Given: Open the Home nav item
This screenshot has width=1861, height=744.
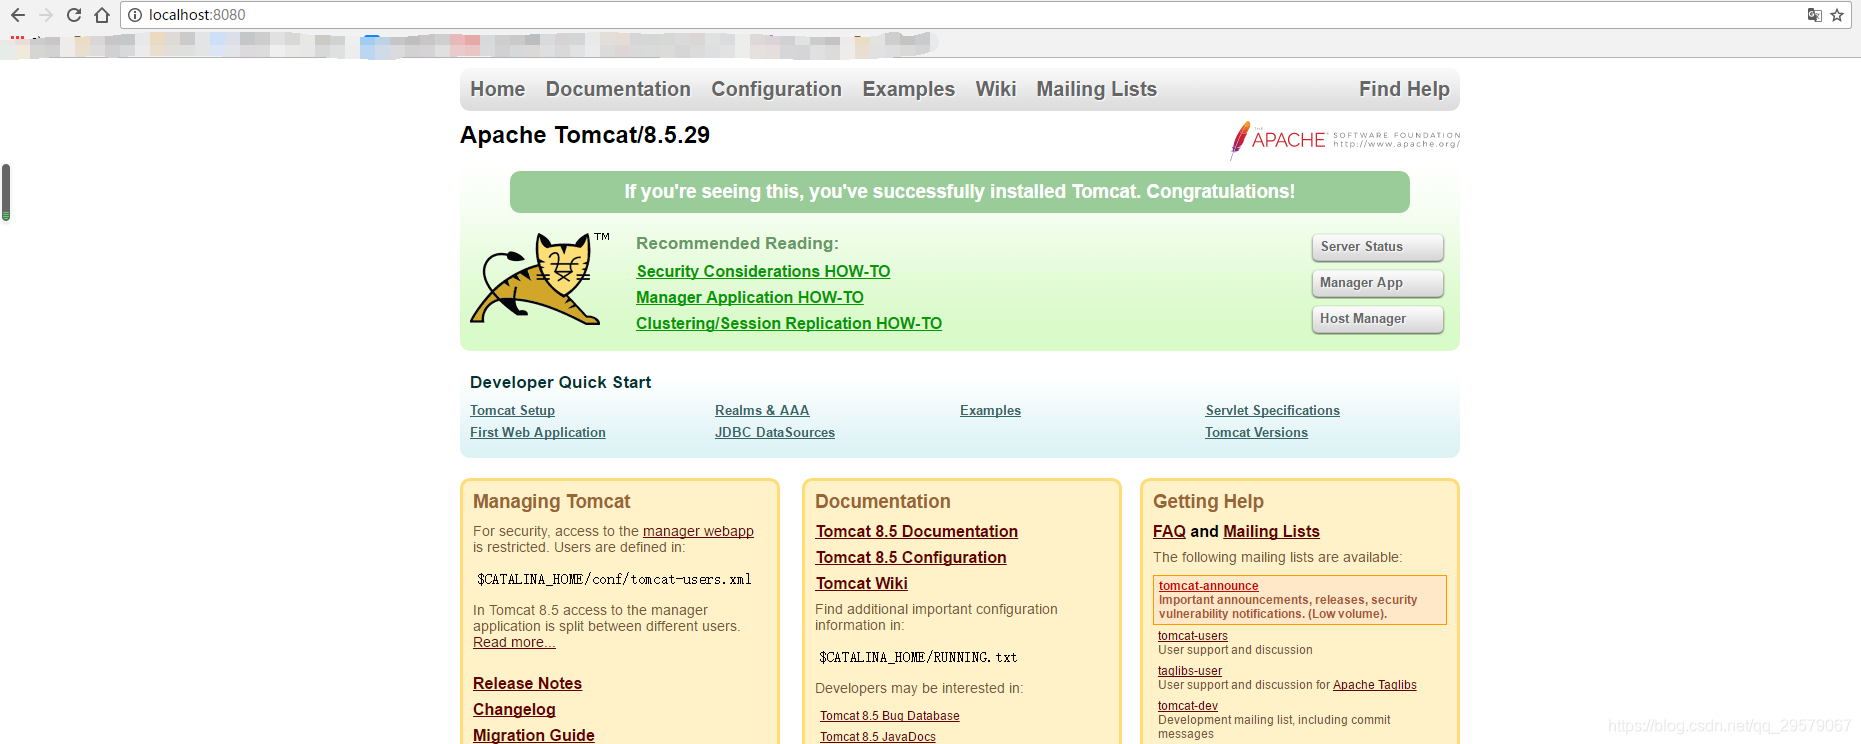Looking at the screenshot, I should (x=497, y=89).
